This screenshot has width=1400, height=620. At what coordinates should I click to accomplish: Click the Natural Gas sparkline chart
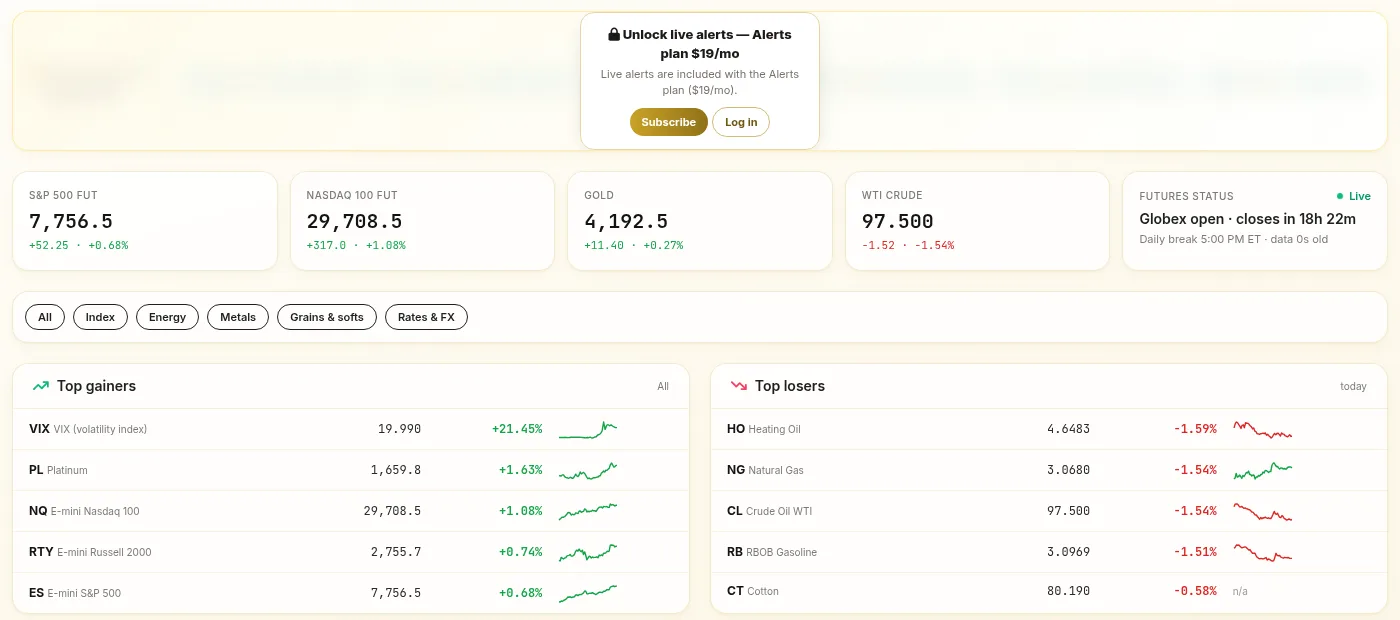(1263, 470)
